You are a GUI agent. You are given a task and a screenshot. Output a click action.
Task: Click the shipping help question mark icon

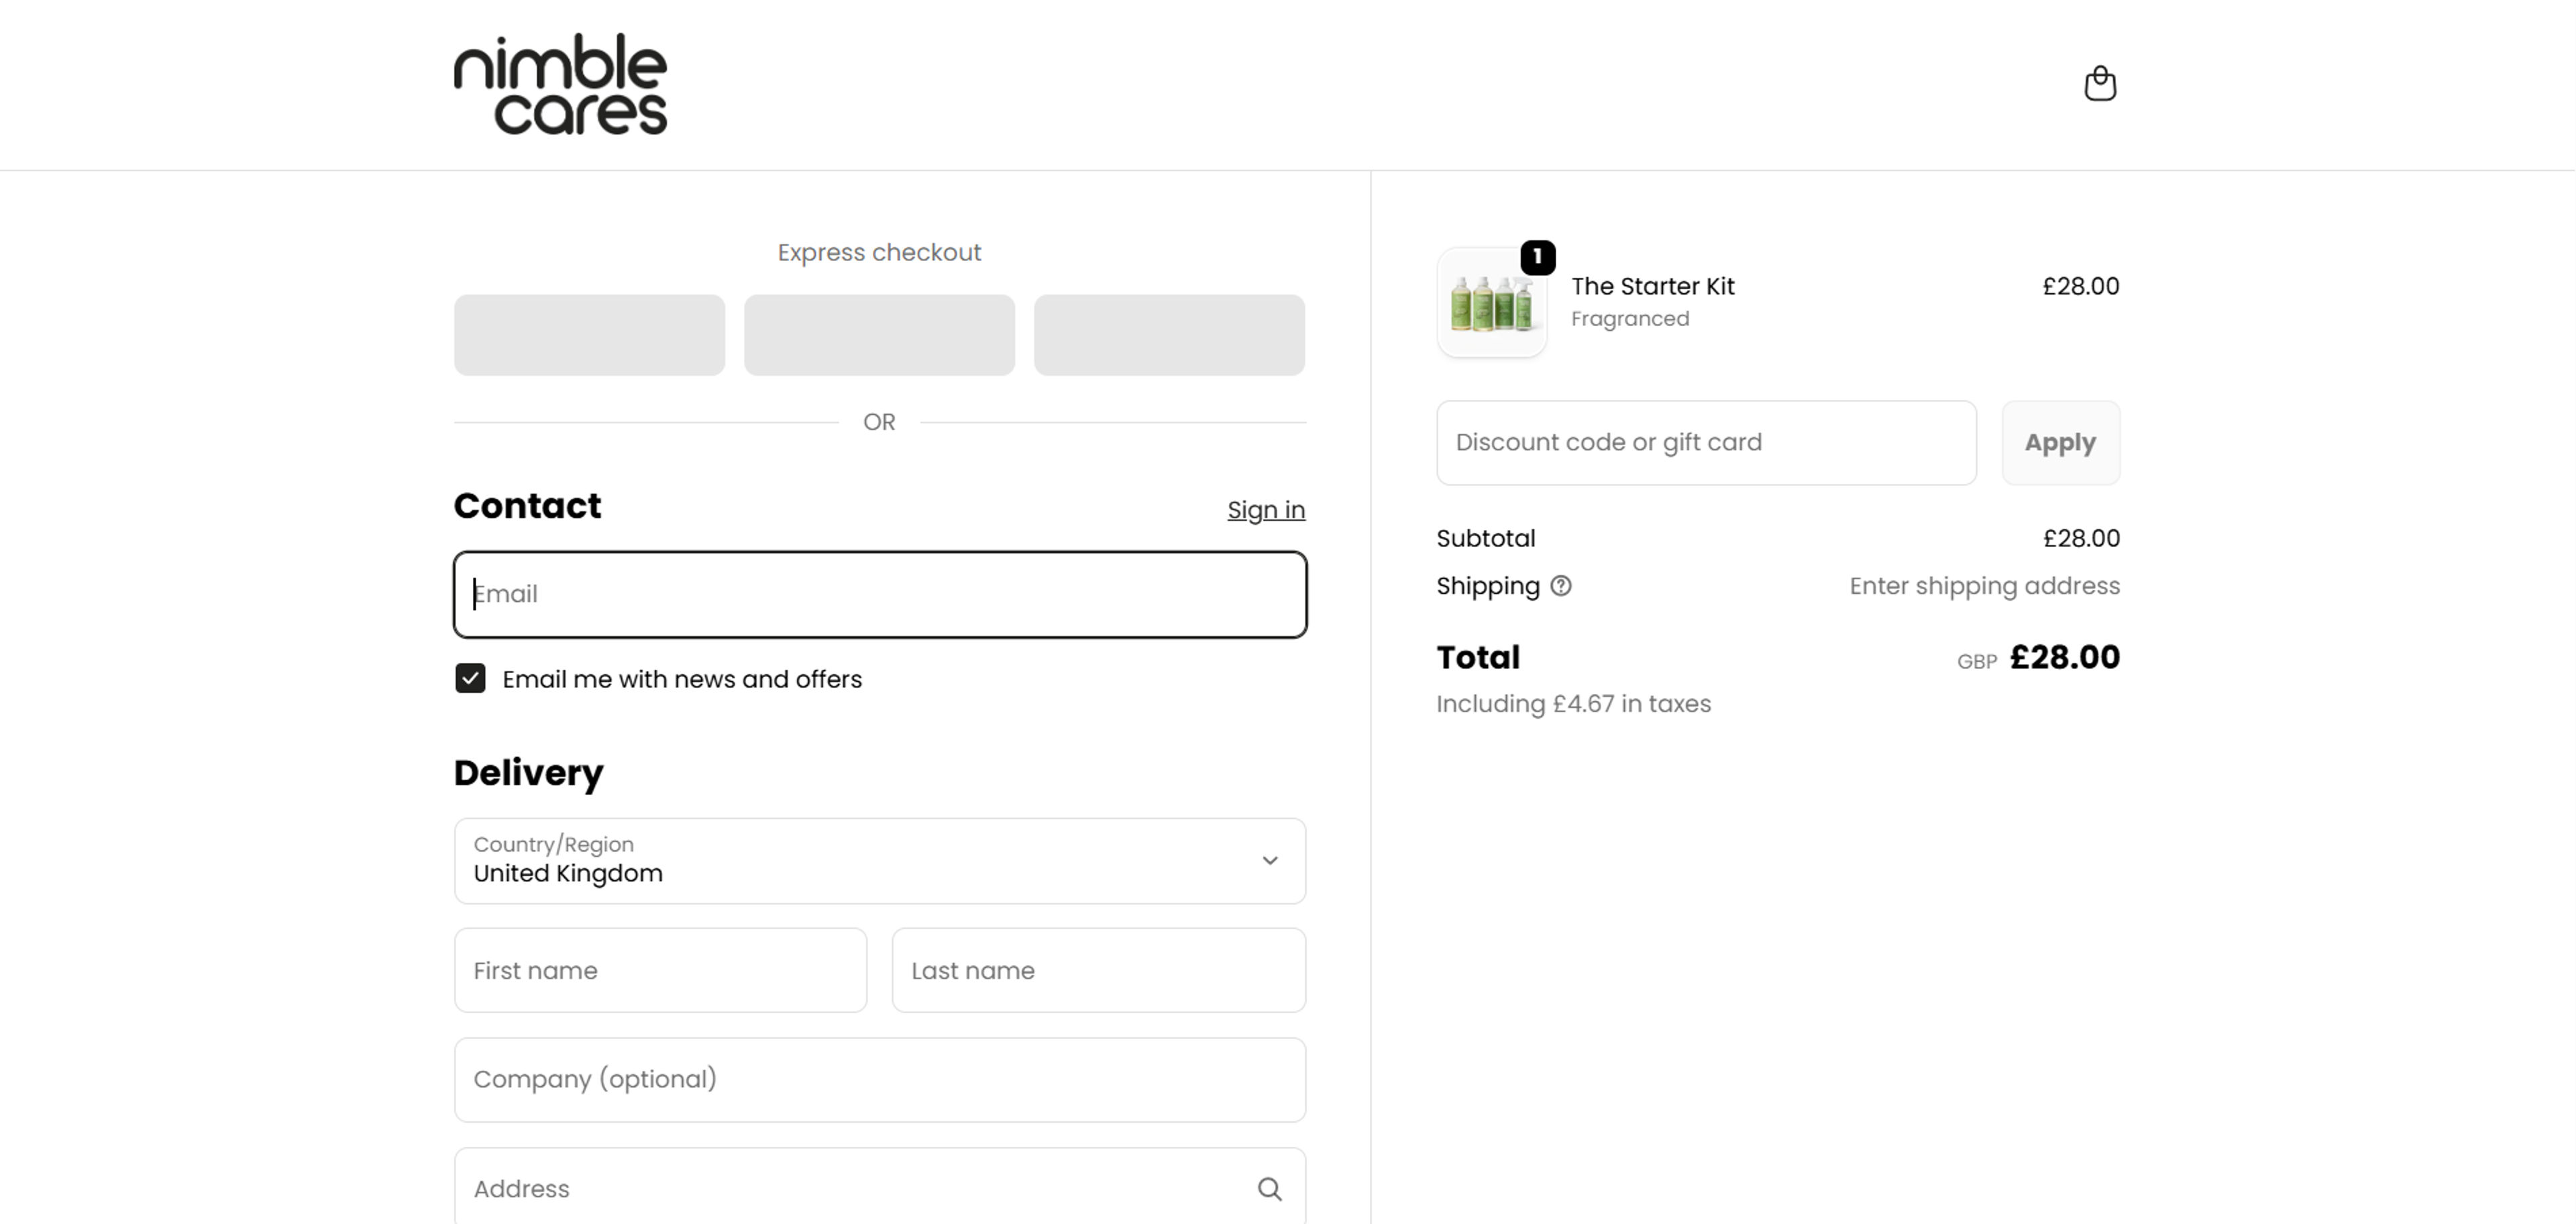click(1562, 586)
